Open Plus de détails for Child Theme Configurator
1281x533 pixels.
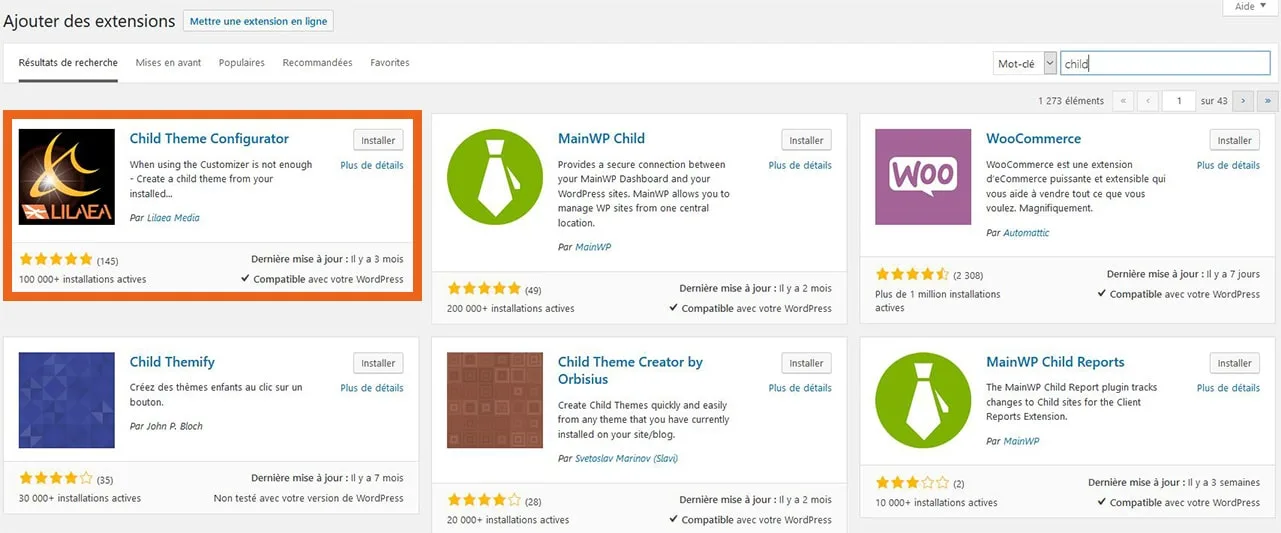372,165
